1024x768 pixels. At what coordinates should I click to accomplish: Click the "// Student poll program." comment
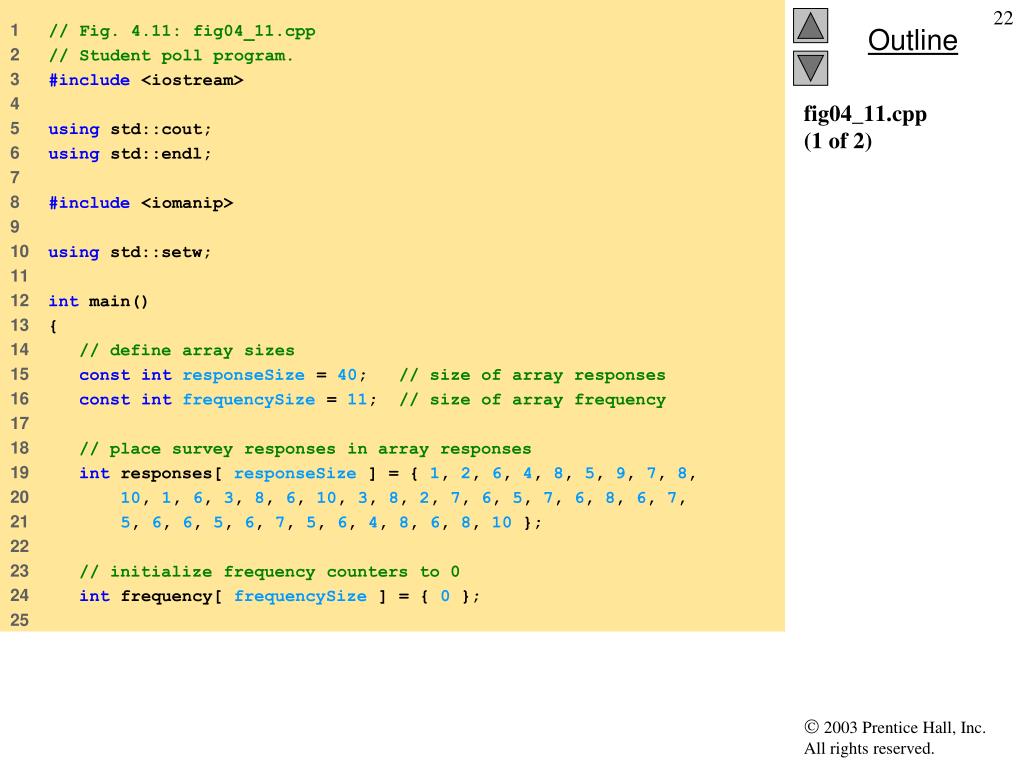click(171, 56)
